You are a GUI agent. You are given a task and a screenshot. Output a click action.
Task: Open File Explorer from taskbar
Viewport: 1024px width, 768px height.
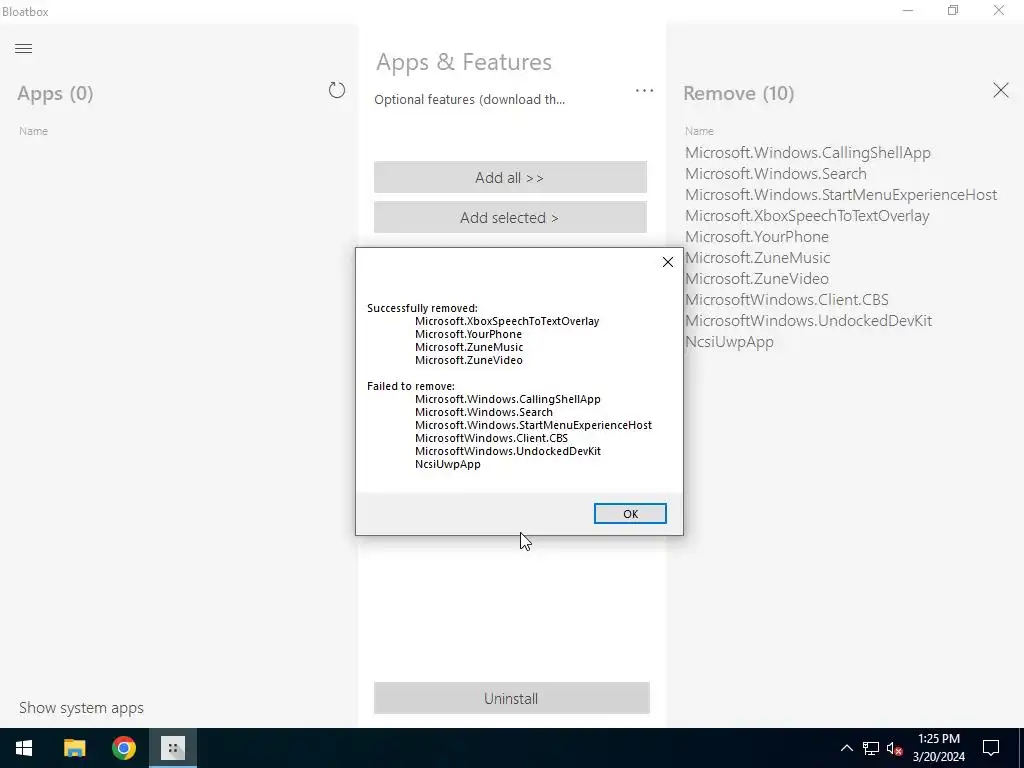pos(74,748)
